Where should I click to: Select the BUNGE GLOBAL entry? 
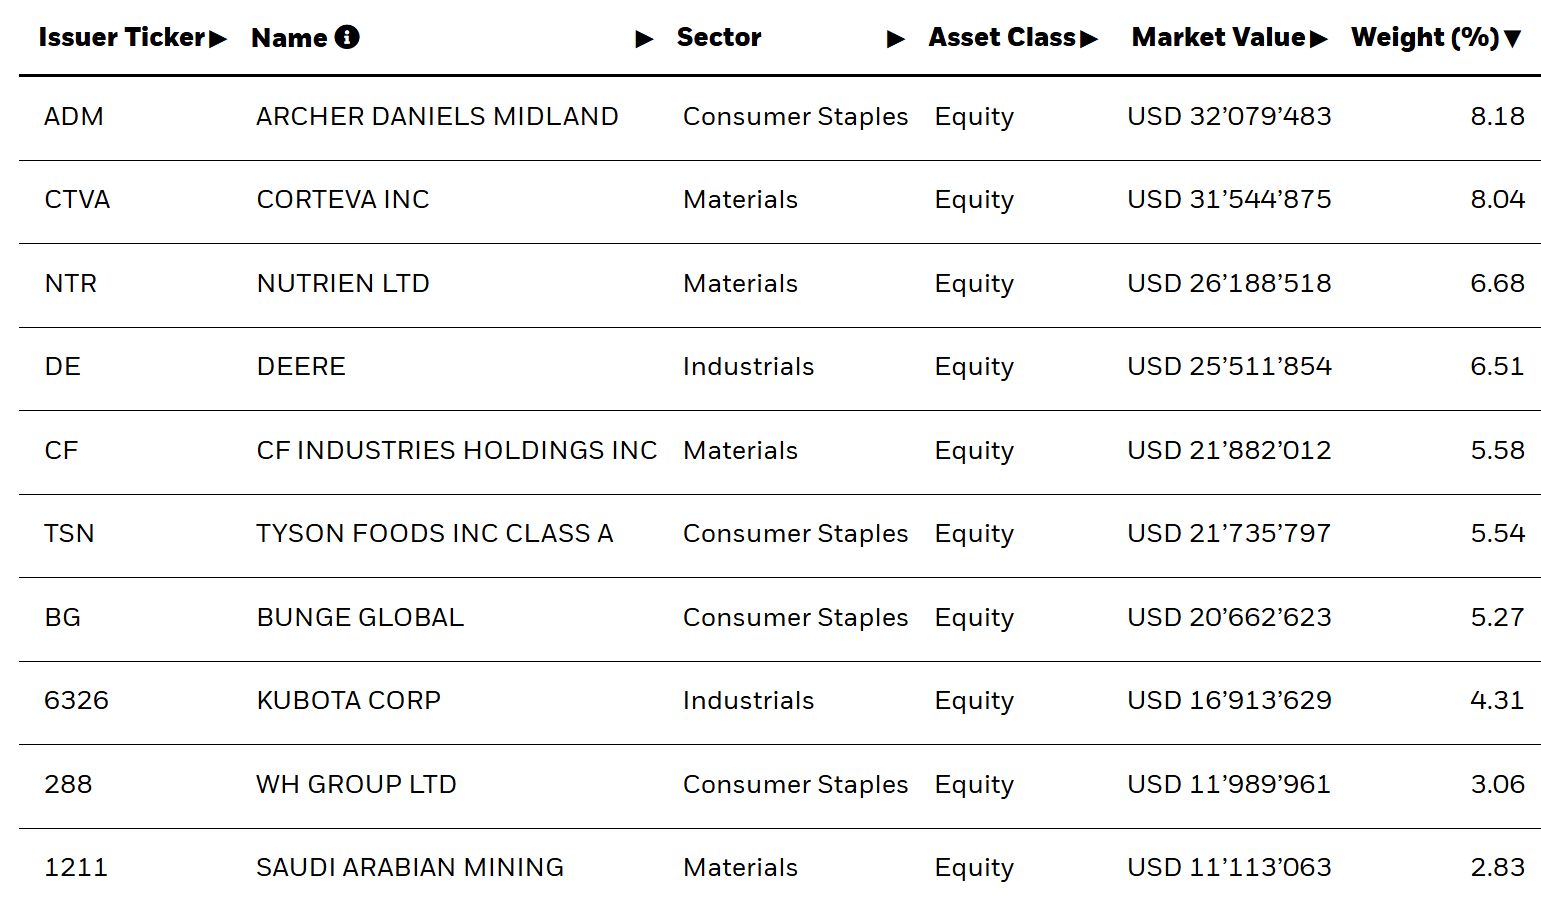click(360, 618)
